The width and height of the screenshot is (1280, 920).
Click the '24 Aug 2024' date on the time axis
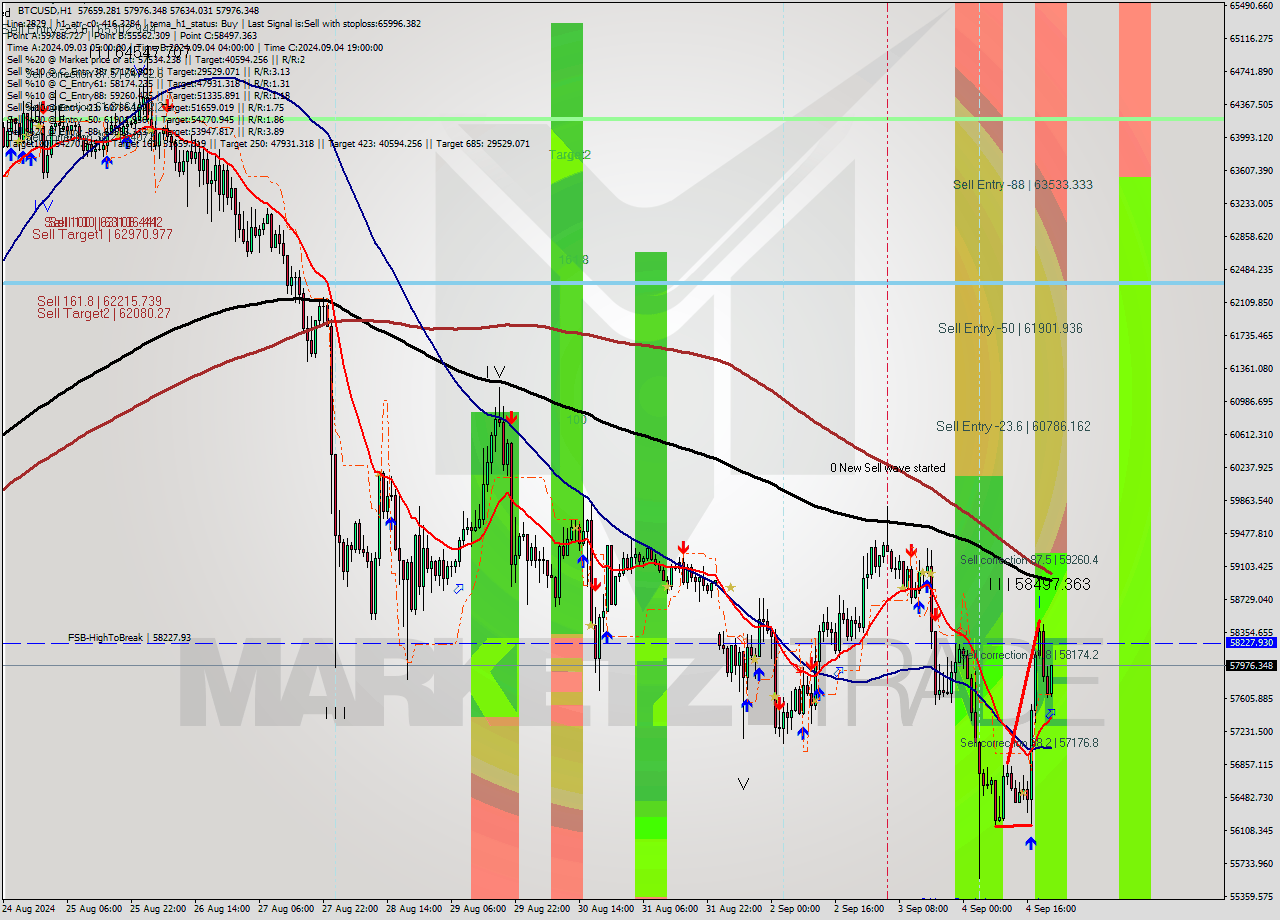click(29, 909)
